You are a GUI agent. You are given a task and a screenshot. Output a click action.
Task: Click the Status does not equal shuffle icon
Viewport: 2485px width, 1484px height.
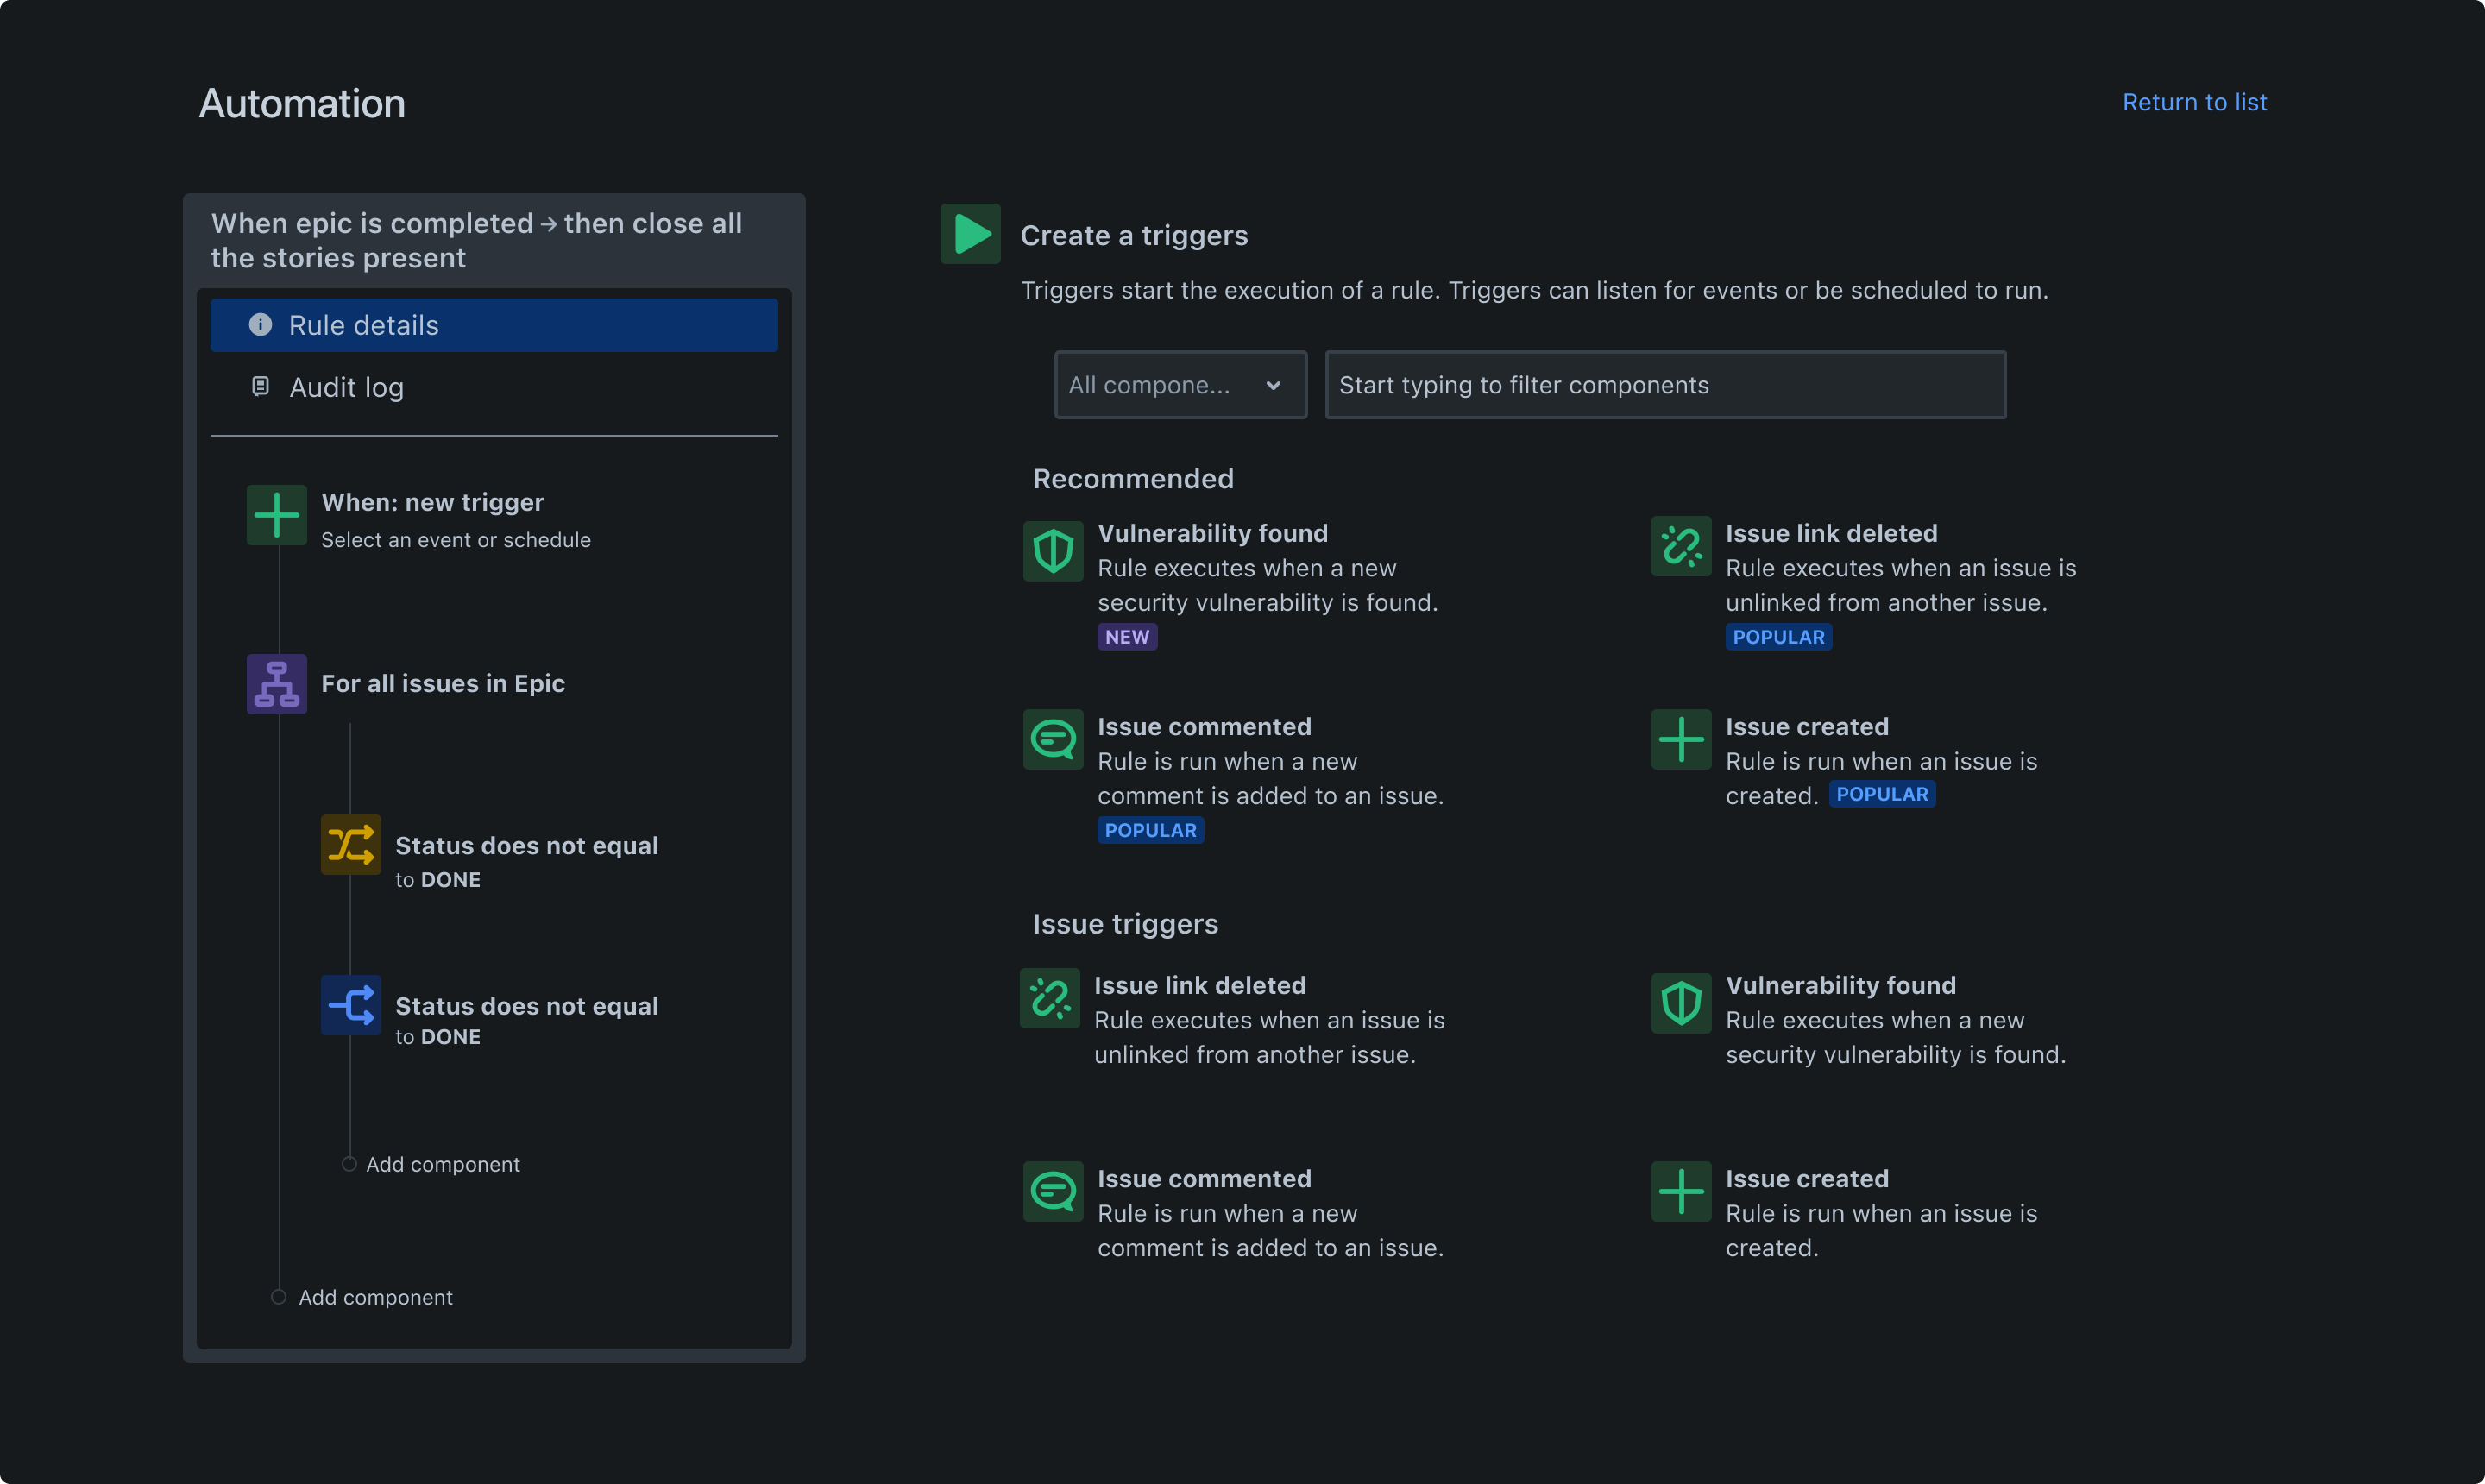click(349, 845)
